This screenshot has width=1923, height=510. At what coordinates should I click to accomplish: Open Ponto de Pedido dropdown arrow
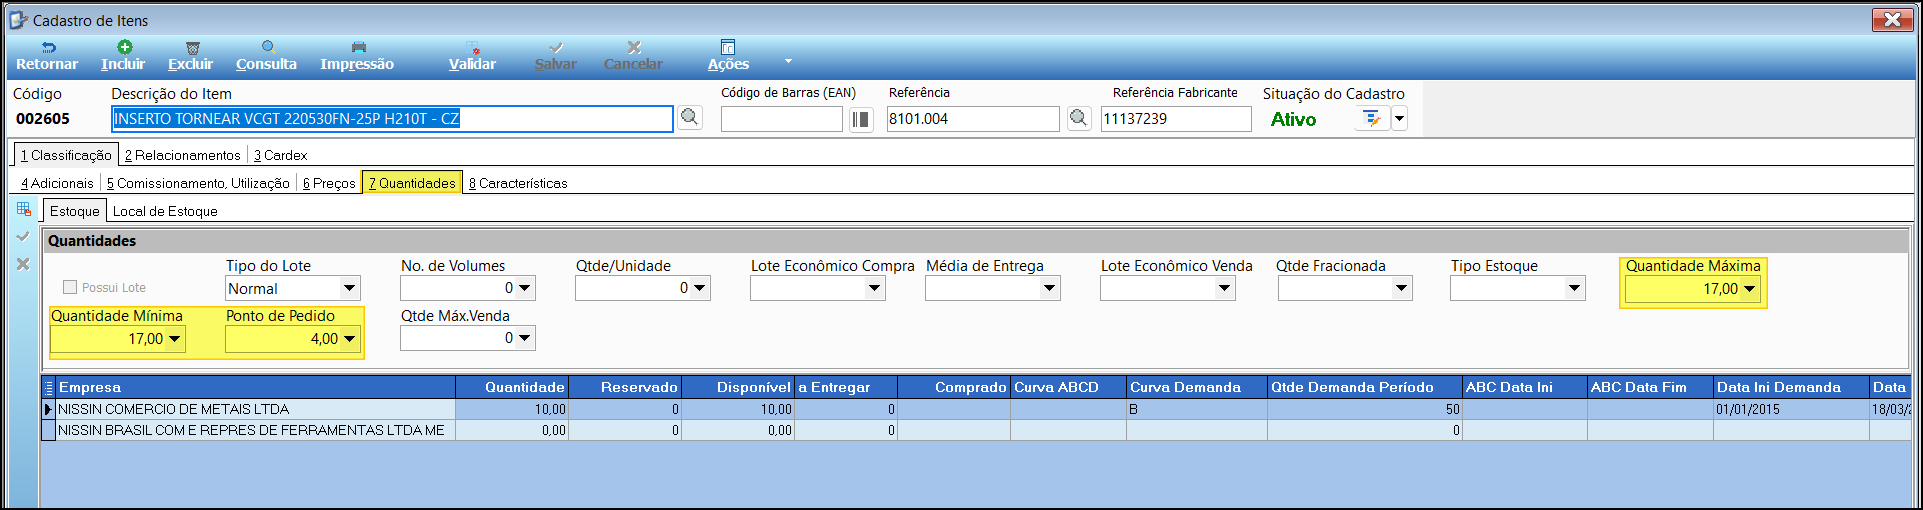point(350,339)
